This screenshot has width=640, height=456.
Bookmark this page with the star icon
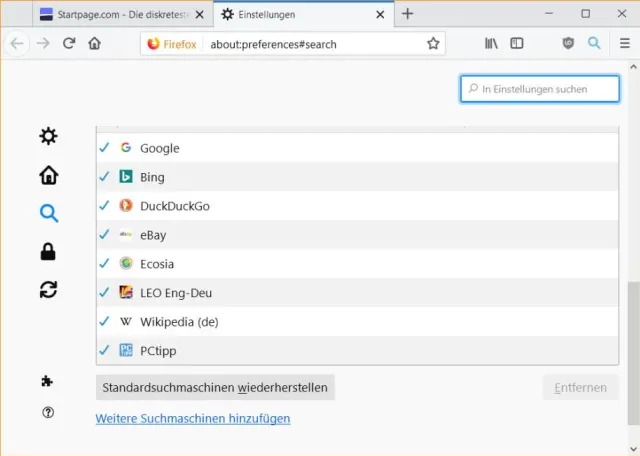(x=433, y=44)
